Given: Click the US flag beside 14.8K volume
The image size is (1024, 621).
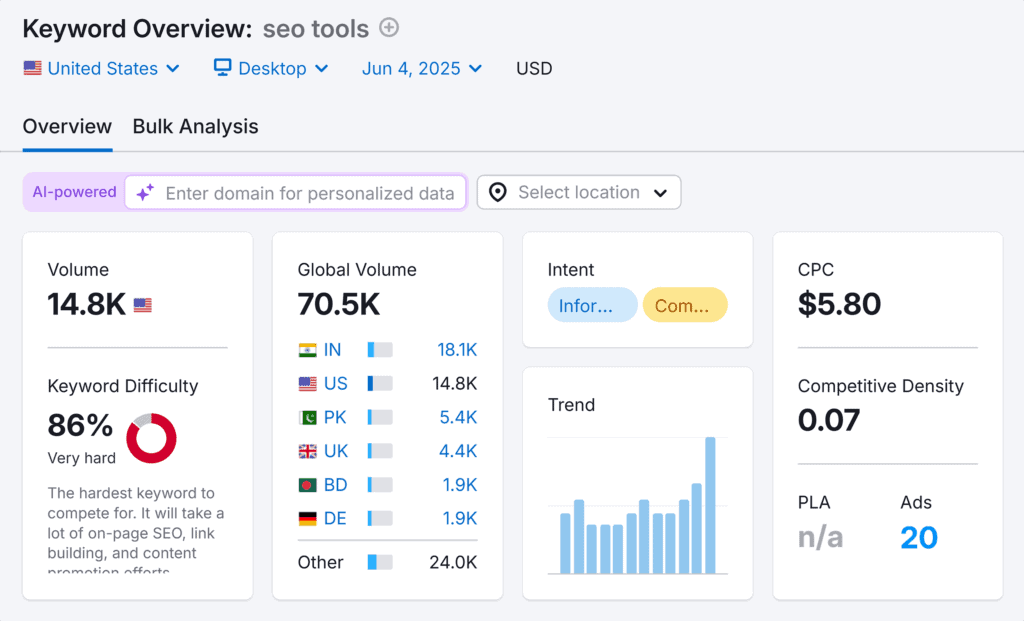Looking at the screenshot, I should pos(141,304).
